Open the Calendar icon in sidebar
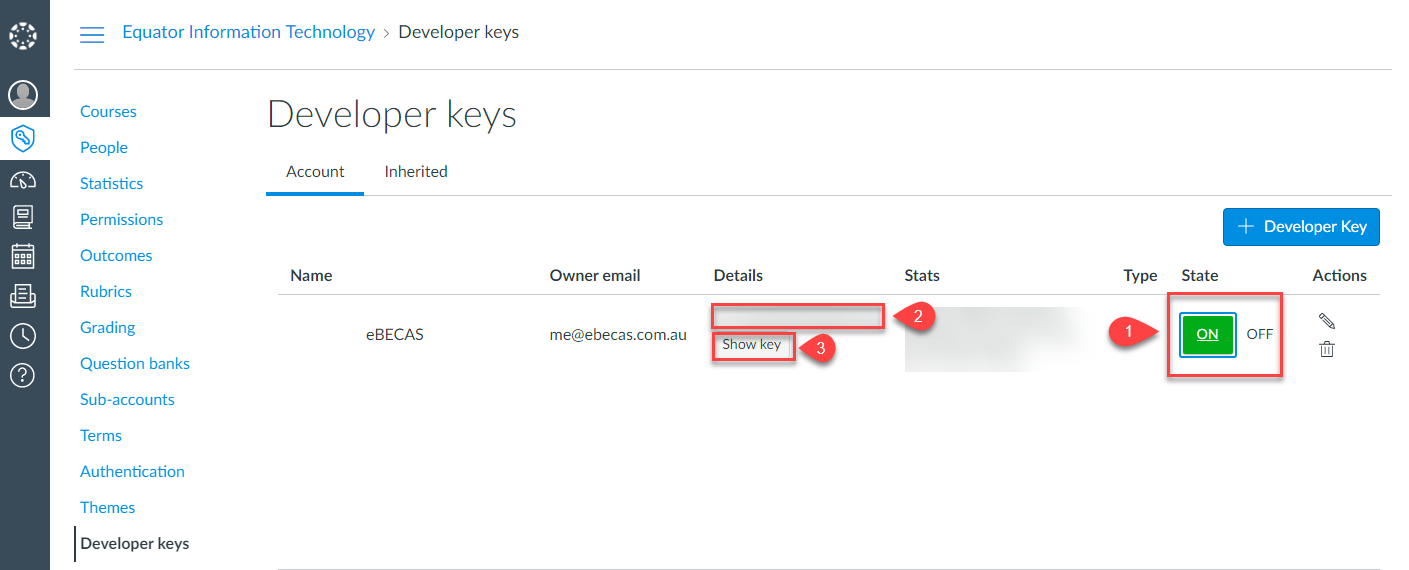Image resolution: width=1409 pixels, height=570 pixels. [22, 256]
